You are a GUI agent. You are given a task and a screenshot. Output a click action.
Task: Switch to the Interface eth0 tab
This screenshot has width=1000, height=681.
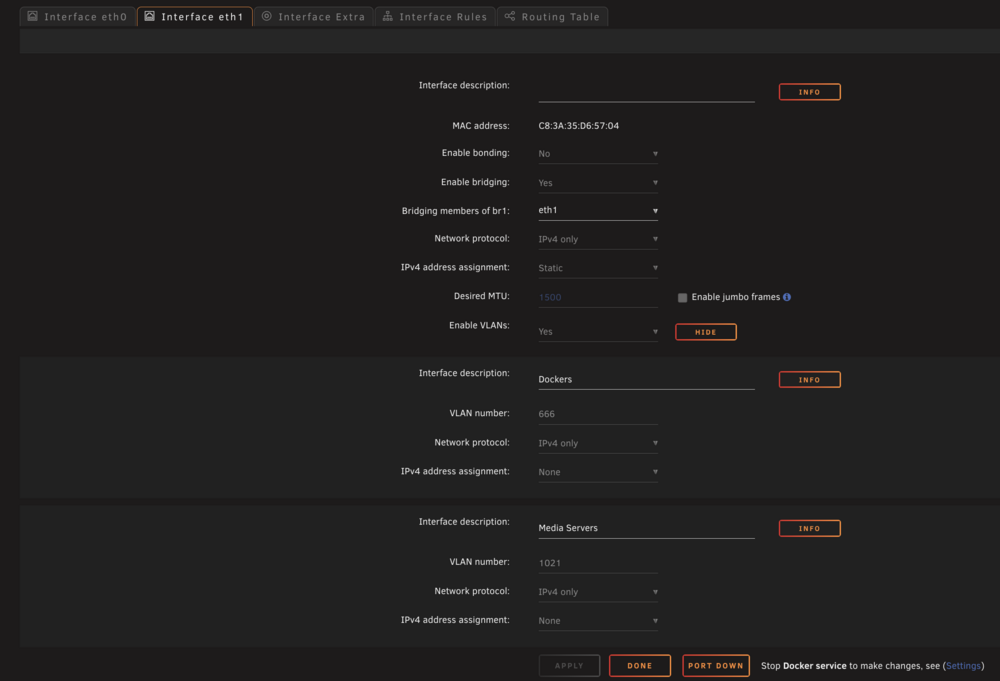pos(78,17)
